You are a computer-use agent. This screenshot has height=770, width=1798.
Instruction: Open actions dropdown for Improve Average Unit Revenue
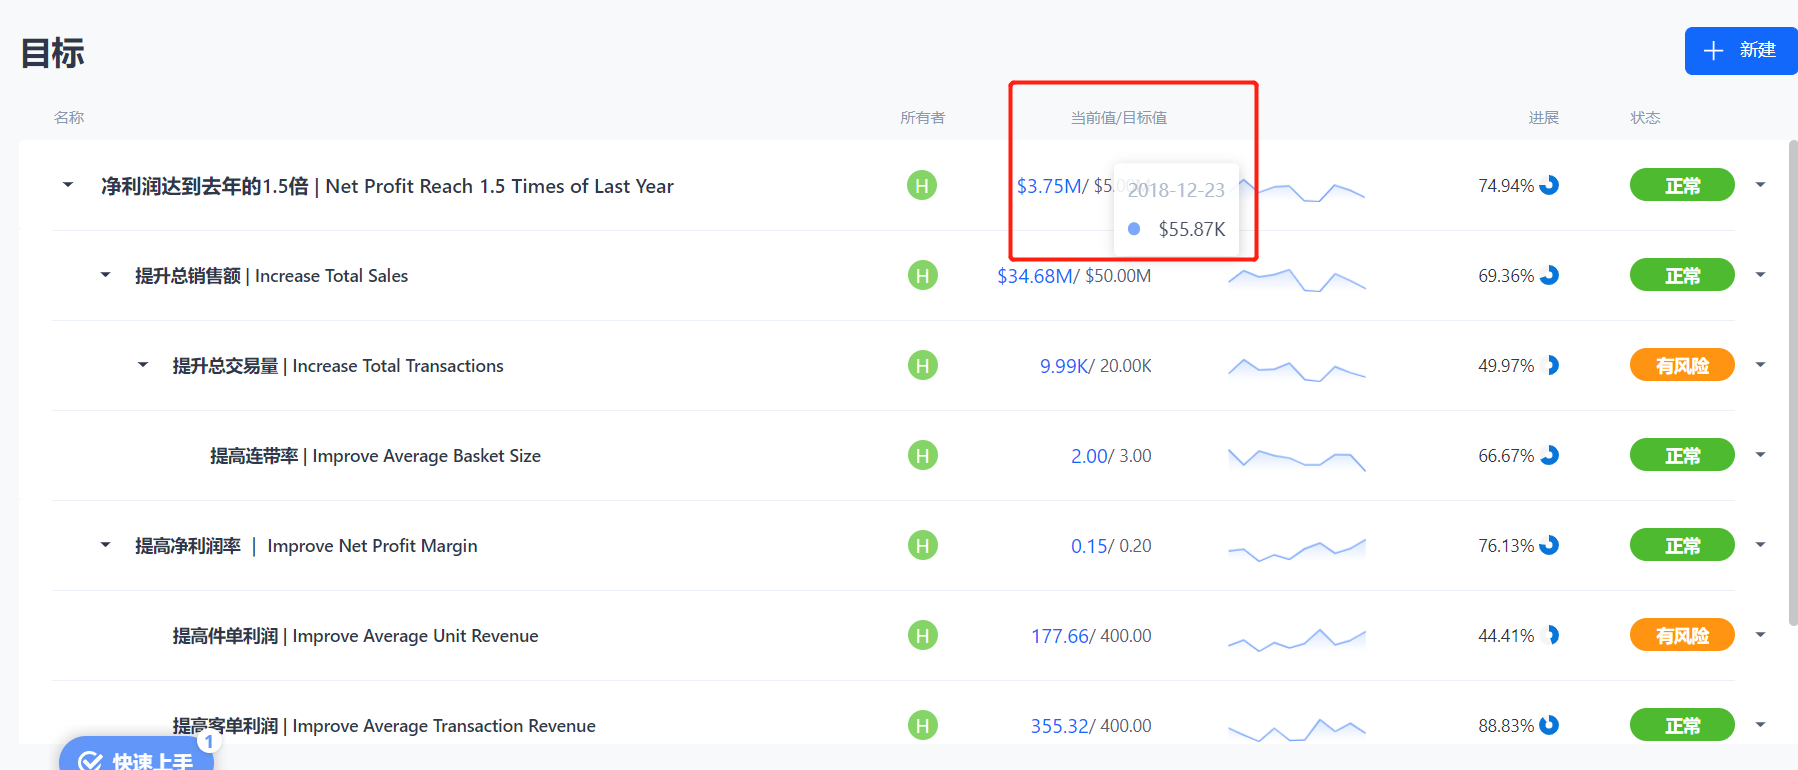coord(1761,635)
